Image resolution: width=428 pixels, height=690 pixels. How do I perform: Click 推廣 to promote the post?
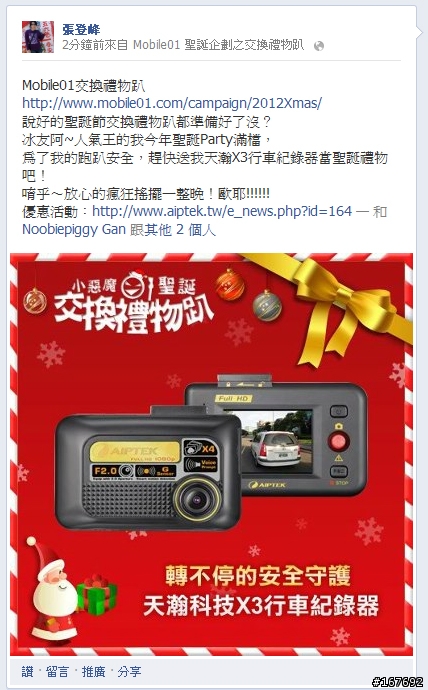(93, 672)
